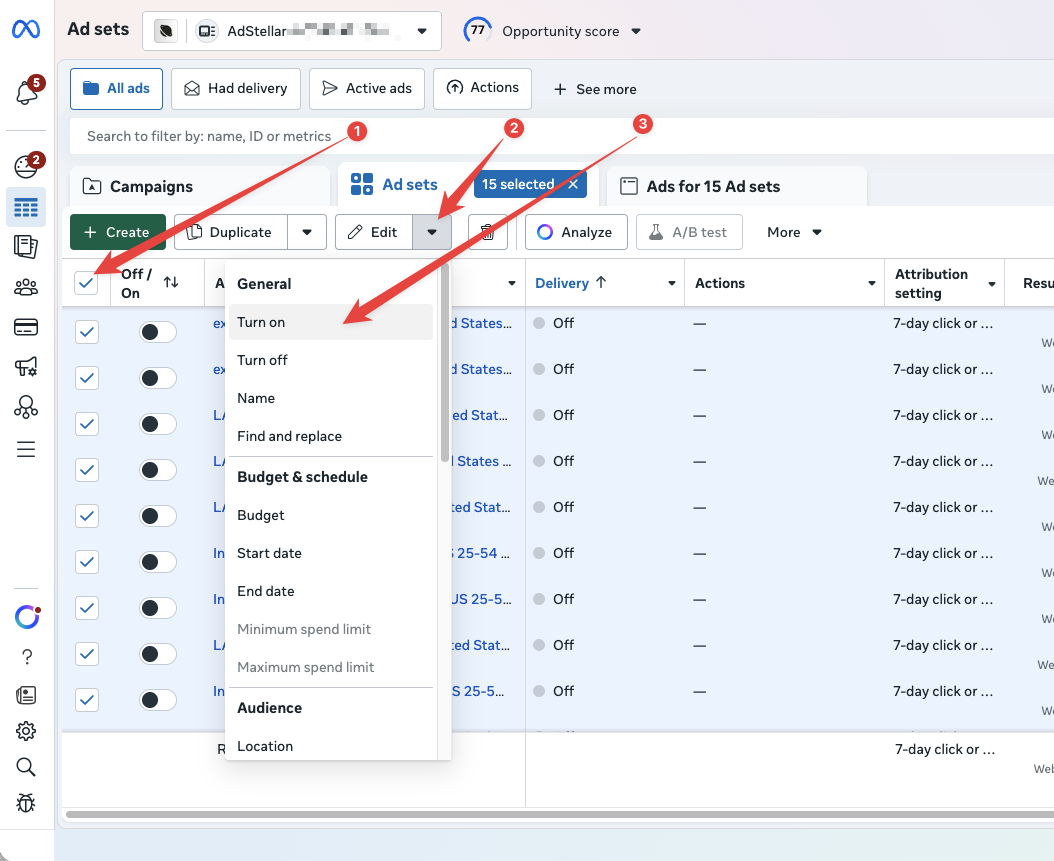The width and height of the screenshot is (1054, 861).
Task: Click the horizontal table scrollbar
Action: 560,815
